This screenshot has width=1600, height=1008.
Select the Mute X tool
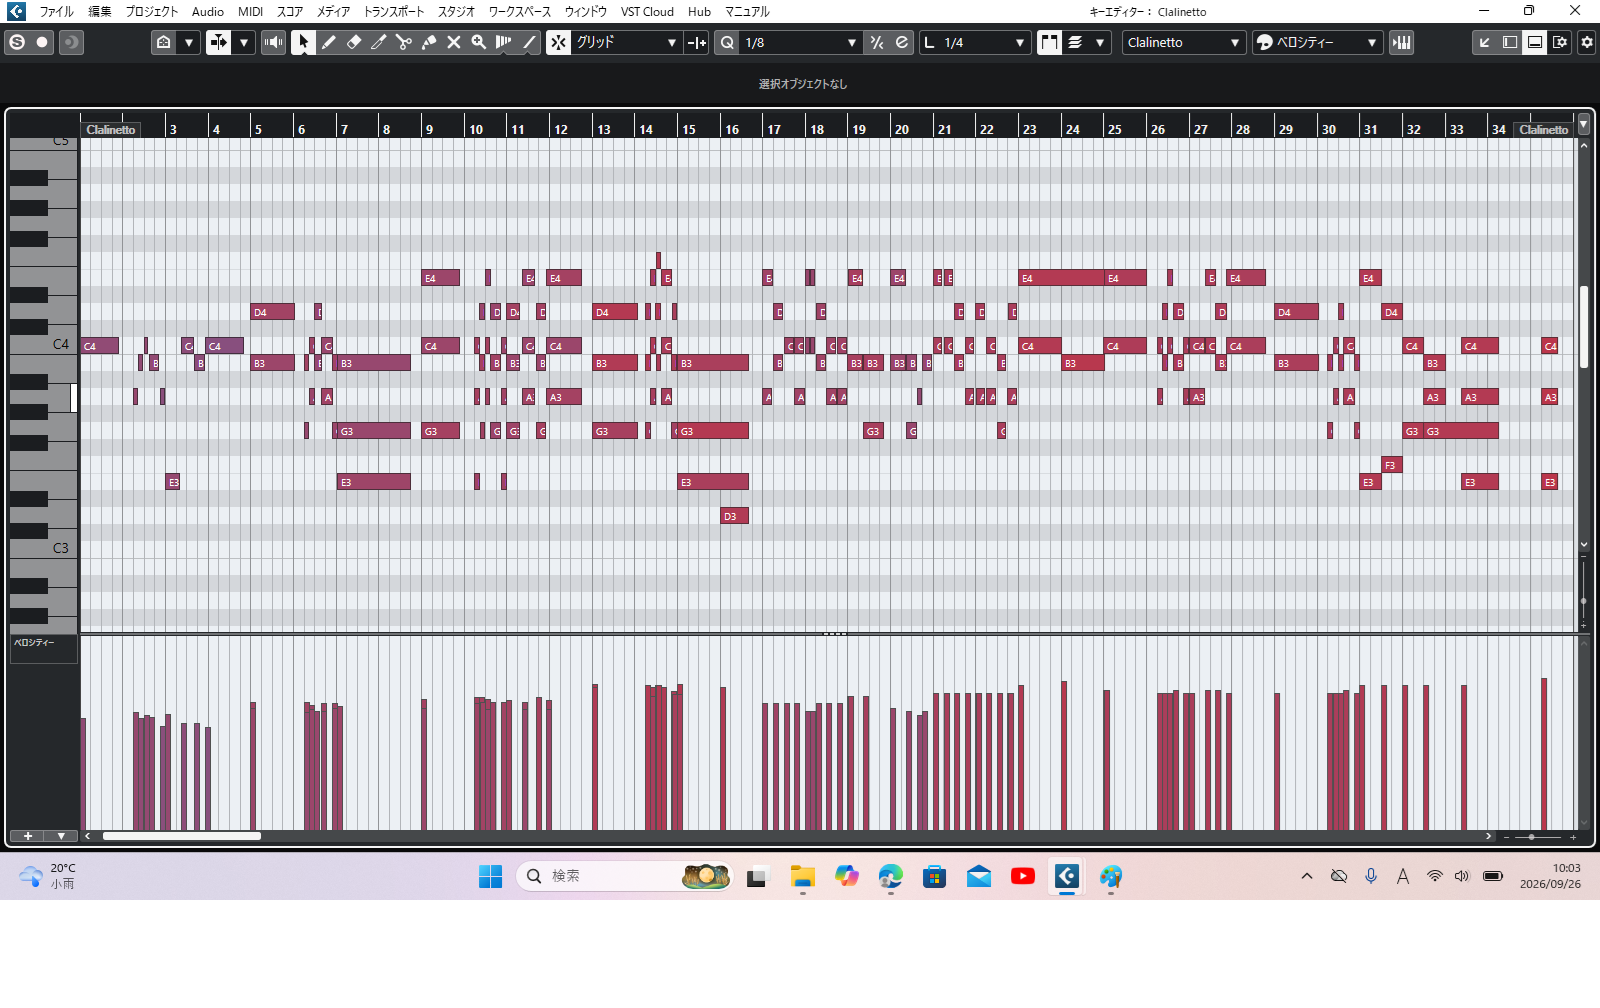coord(453,42)
